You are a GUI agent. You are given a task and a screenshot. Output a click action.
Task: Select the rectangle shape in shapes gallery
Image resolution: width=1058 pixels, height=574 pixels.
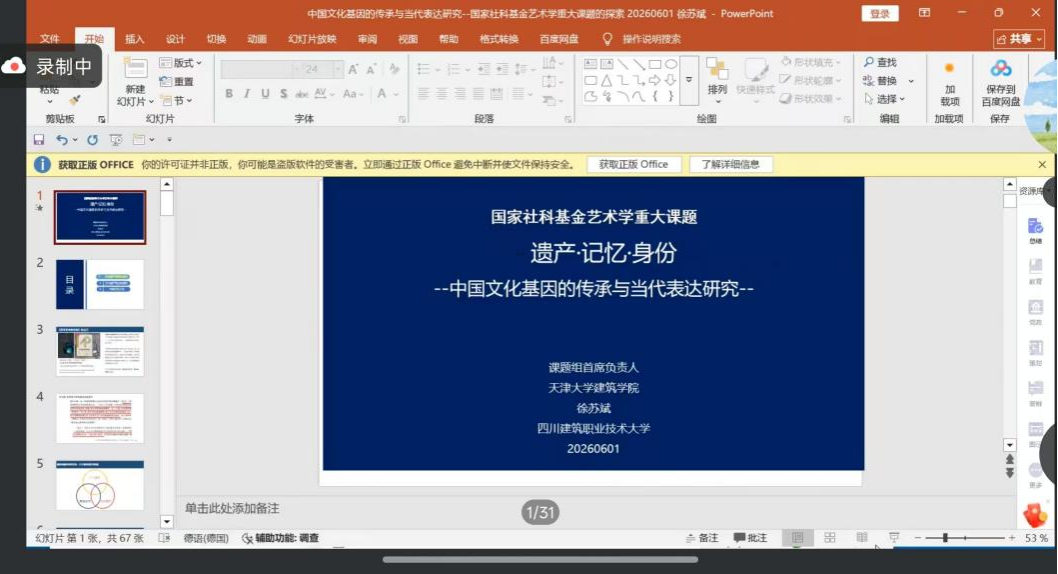pyautogui.click(x=655, y=64)
